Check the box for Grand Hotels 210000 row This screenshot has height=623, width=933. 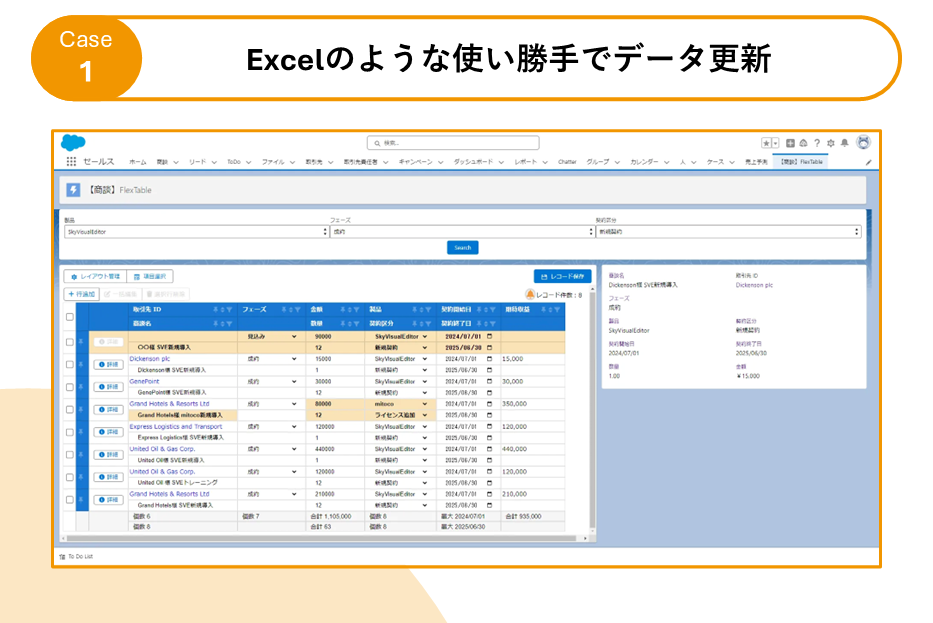(70, 500)
